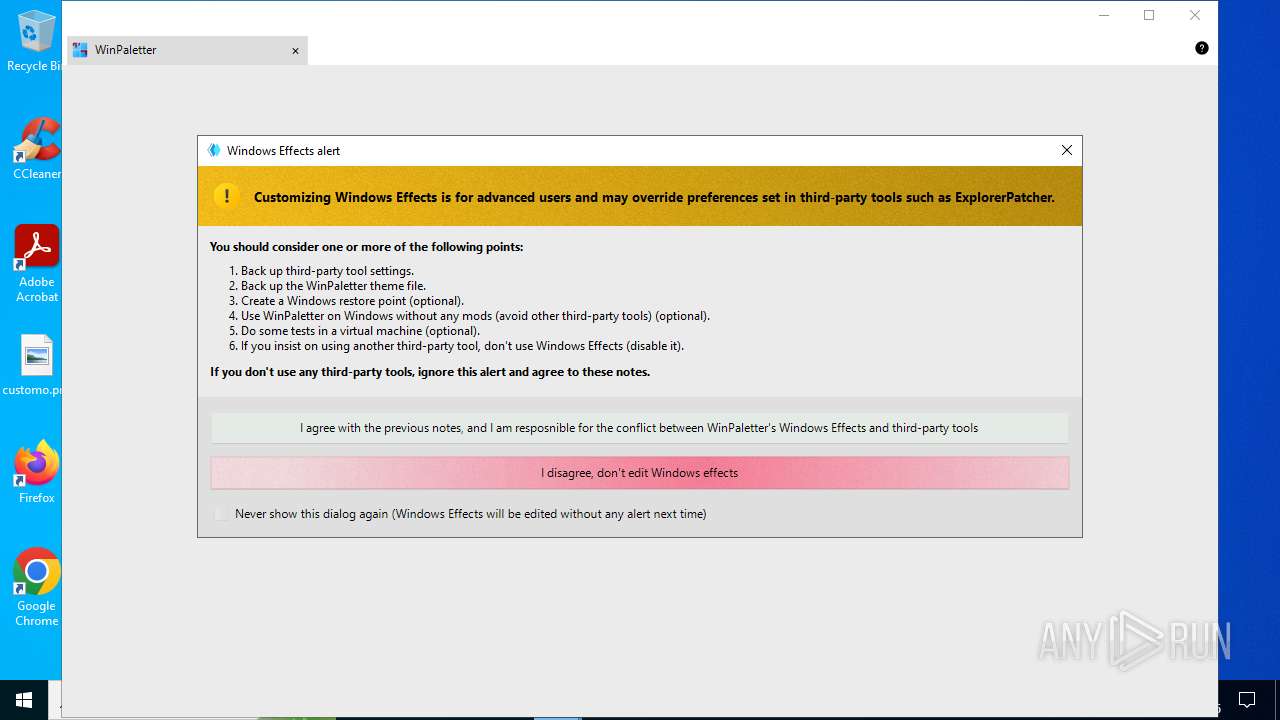Click the yellow warning exclamation icon
This screenshot has width=1280, height=720.
click(x=227, y=196)
